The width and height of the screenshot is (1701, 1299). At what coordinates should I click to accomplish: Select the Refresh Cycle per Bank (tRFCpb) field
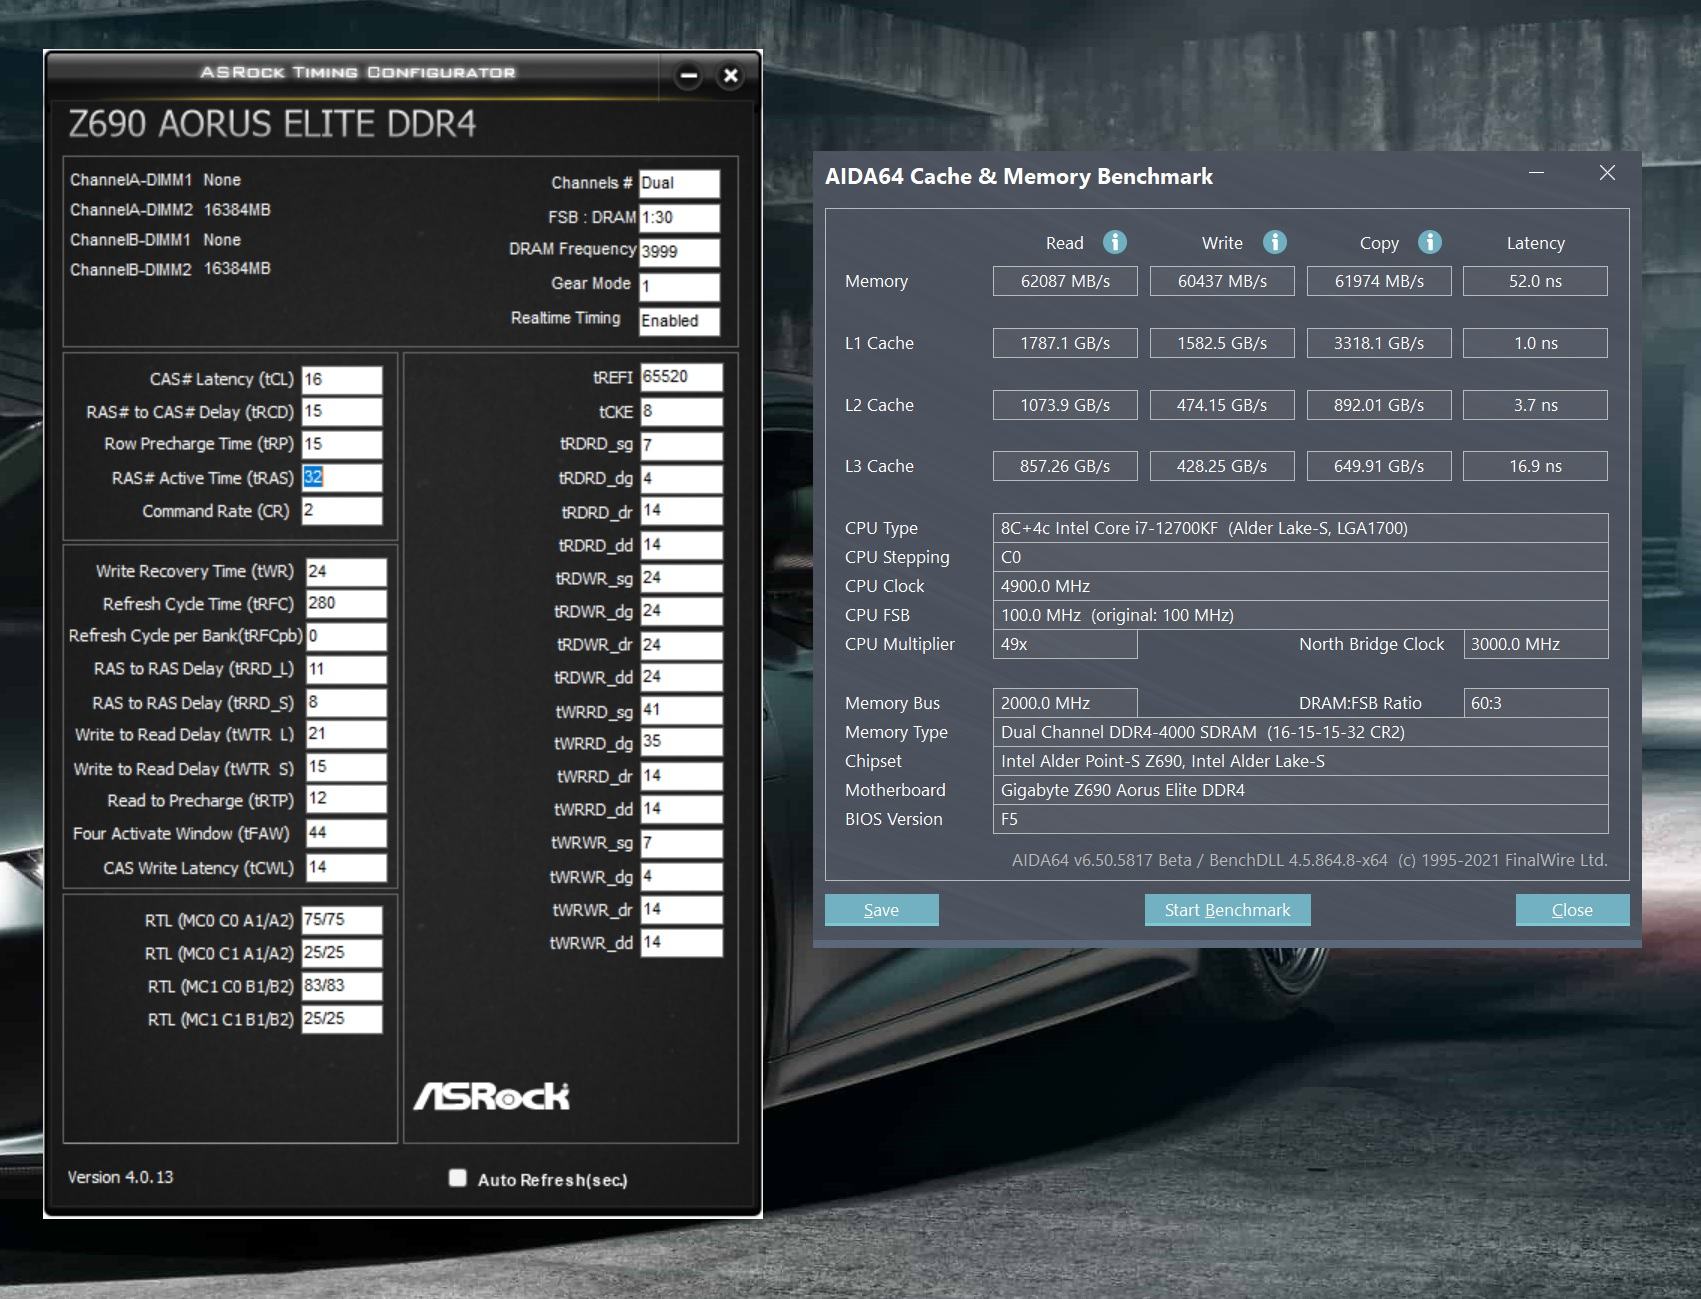point(346,636)
